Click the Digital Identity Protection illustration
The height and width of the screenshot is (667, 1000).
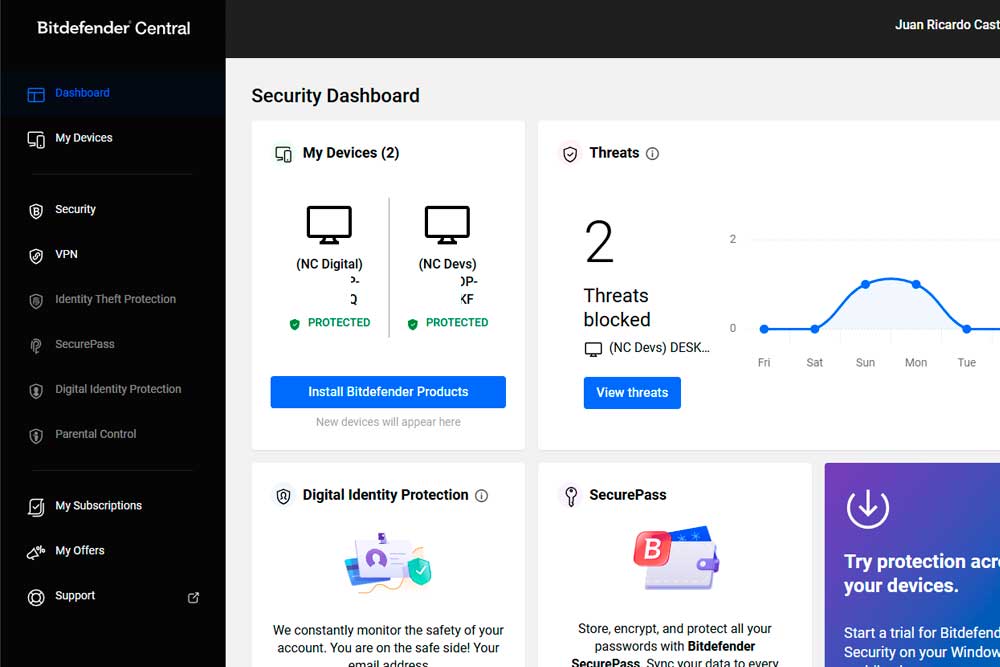coord(388,563)
